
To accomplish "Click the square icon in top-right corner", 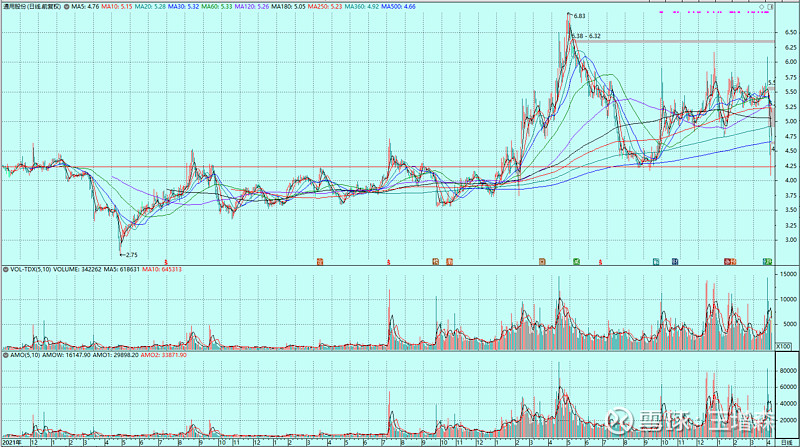I will (773, 6).
